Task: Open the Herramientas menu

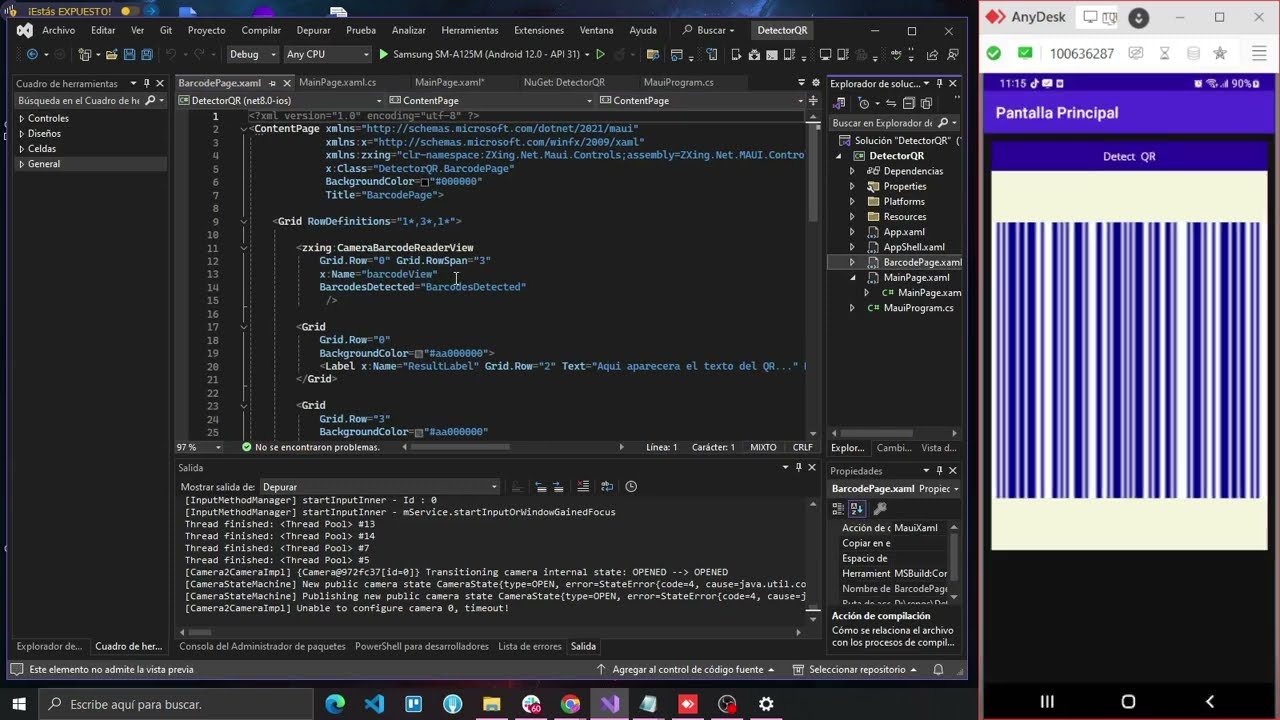Action: pos(470,30)
